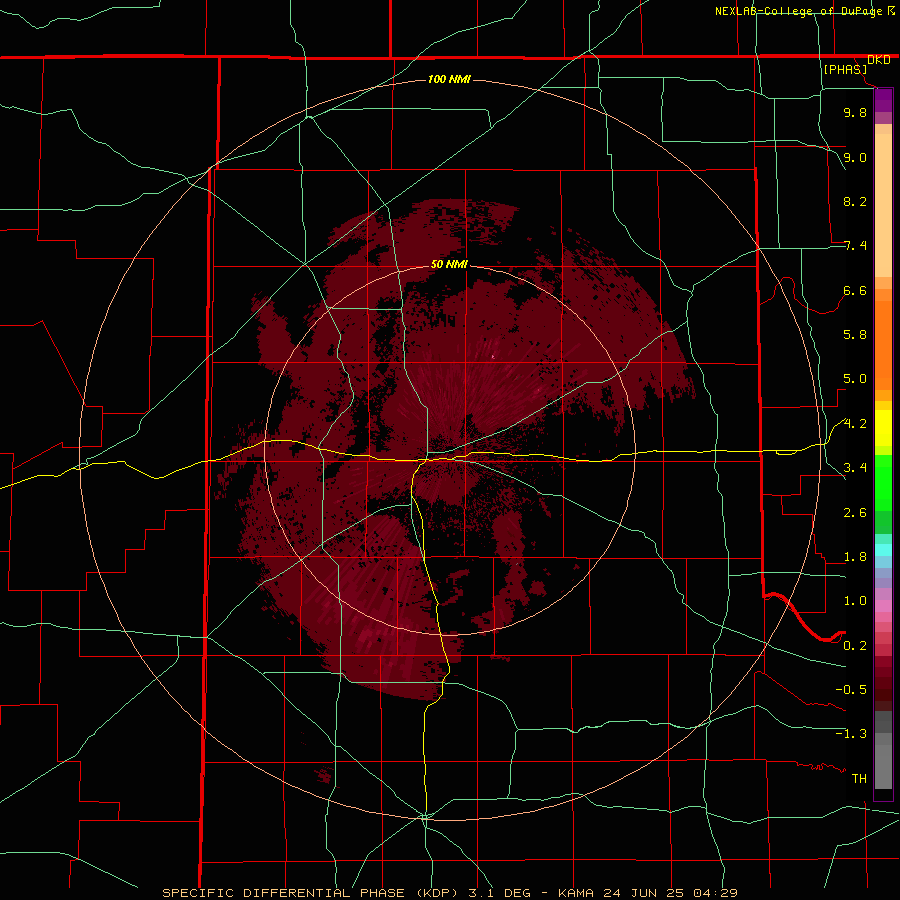The image size is (900, 900).
Task: Click the 4.2 scale value
Action: [855, 424]
